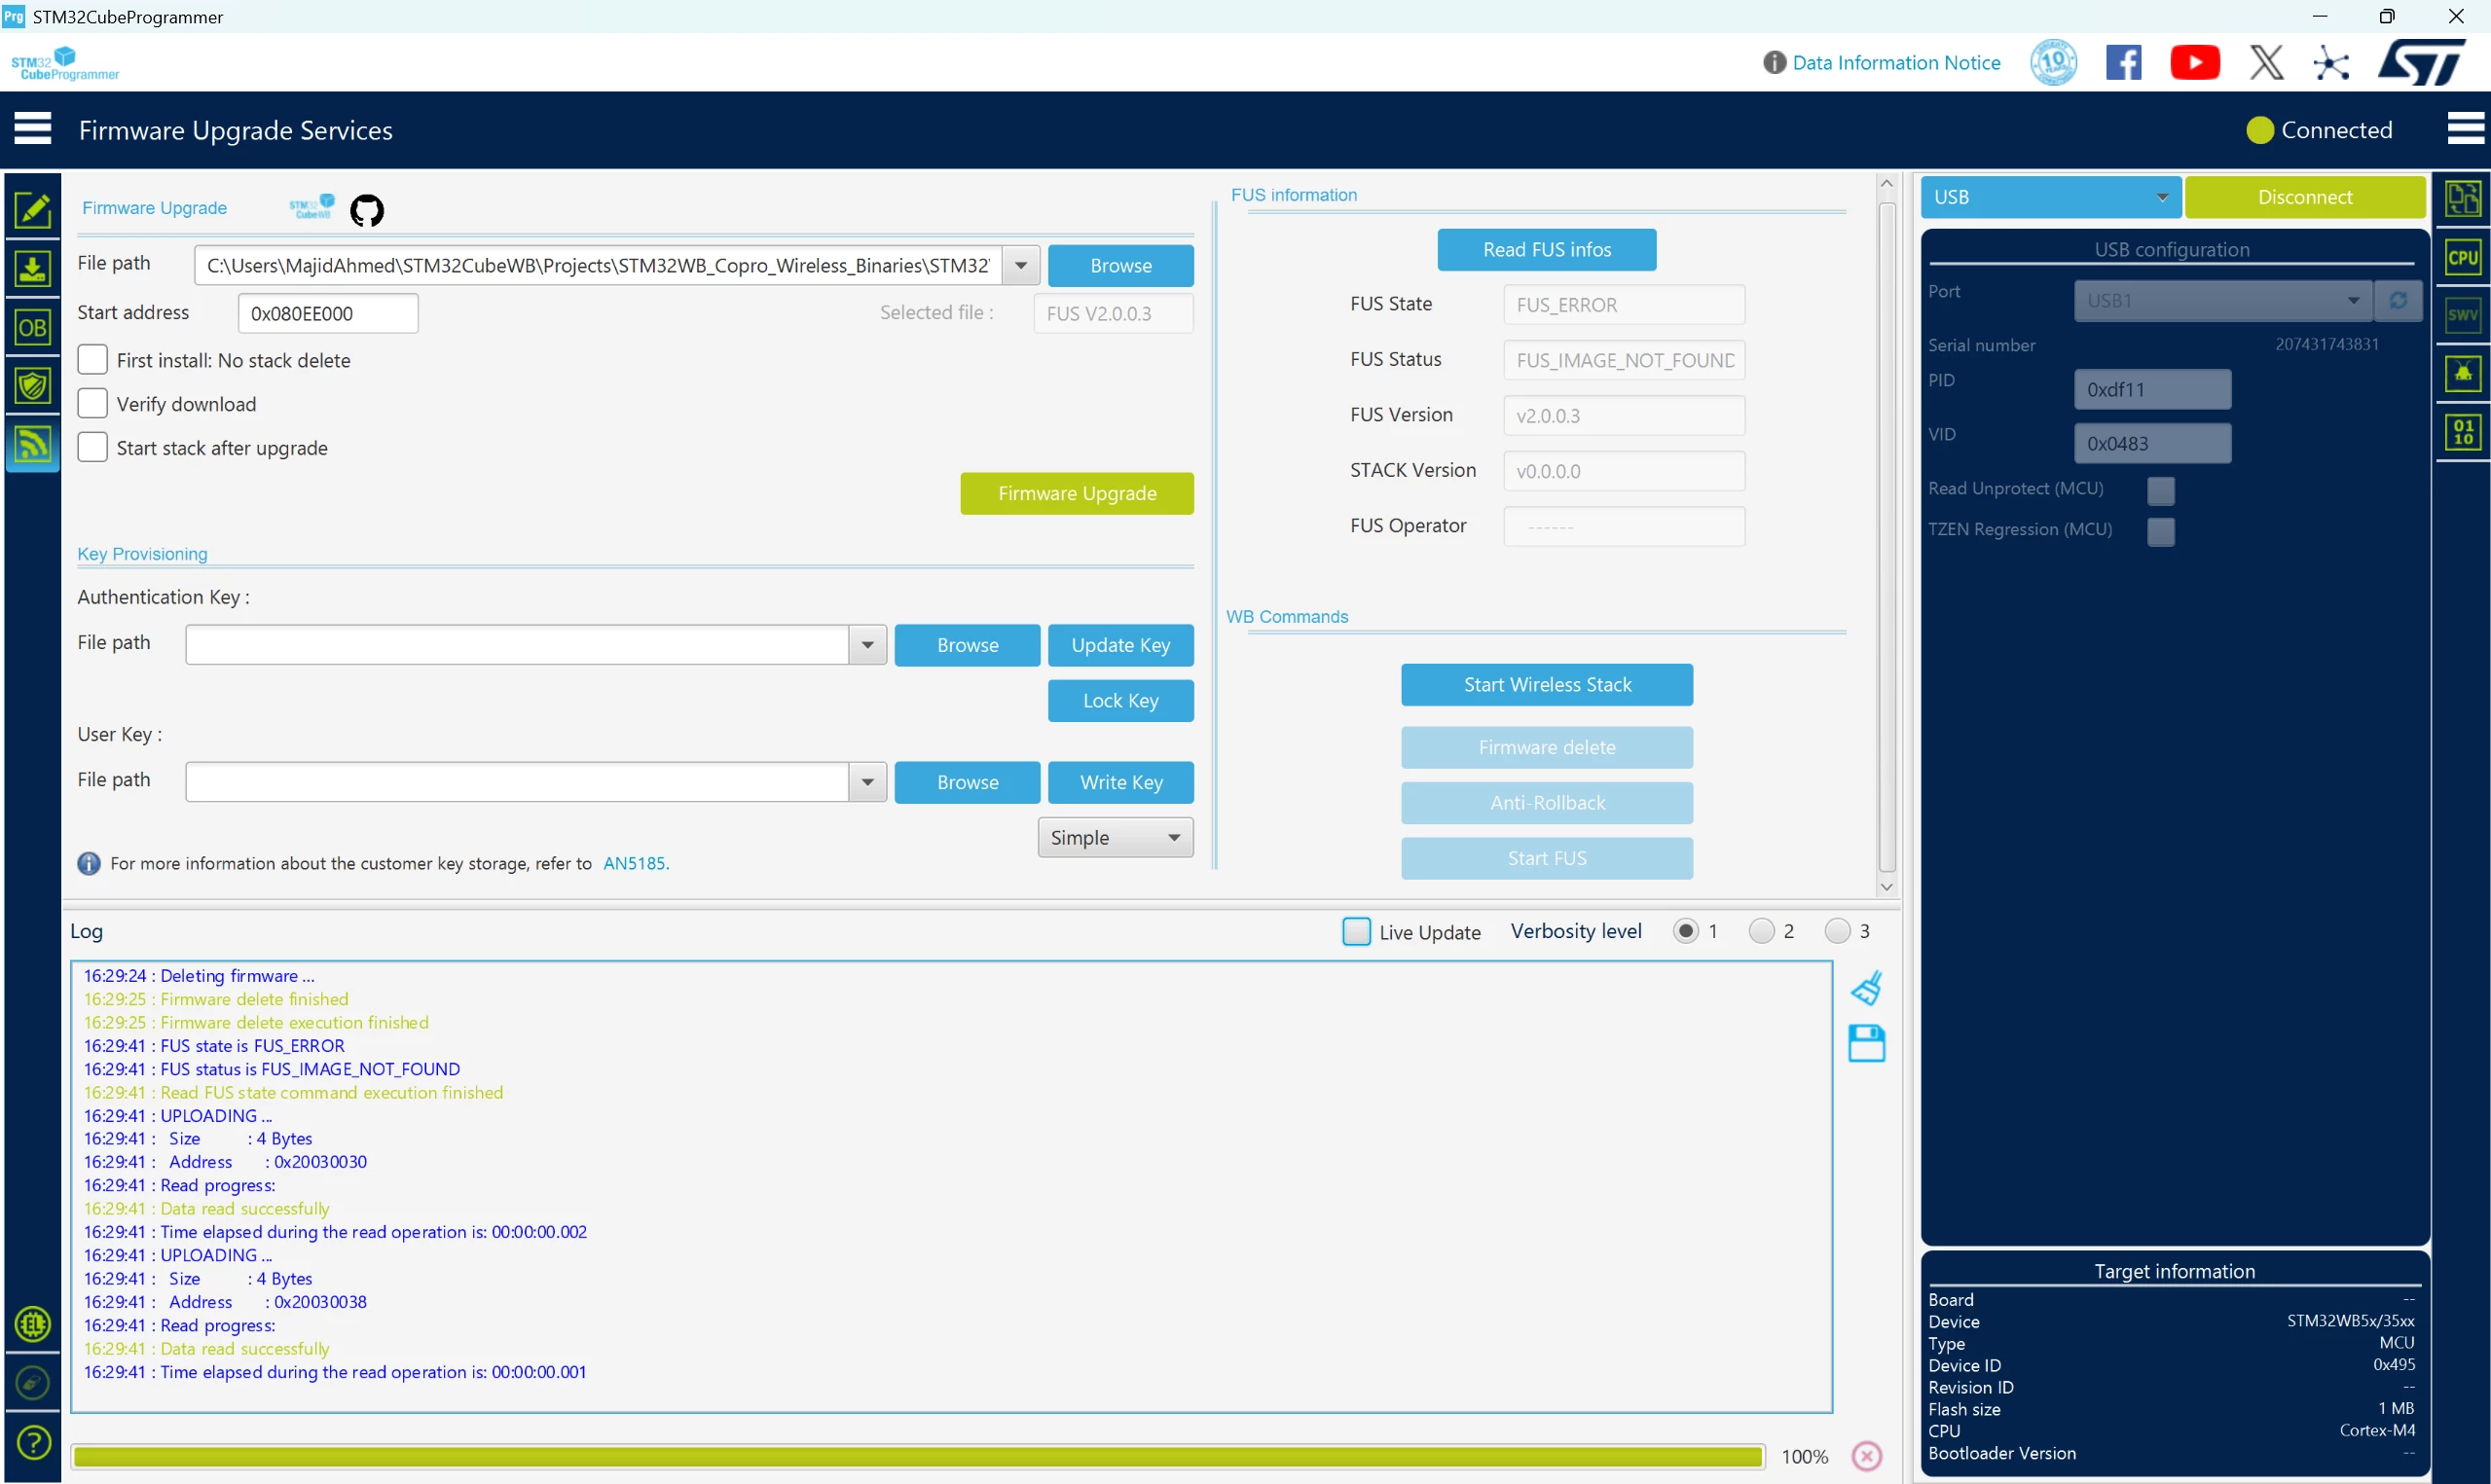Click the ST logo in the header

pos(2421,63)
